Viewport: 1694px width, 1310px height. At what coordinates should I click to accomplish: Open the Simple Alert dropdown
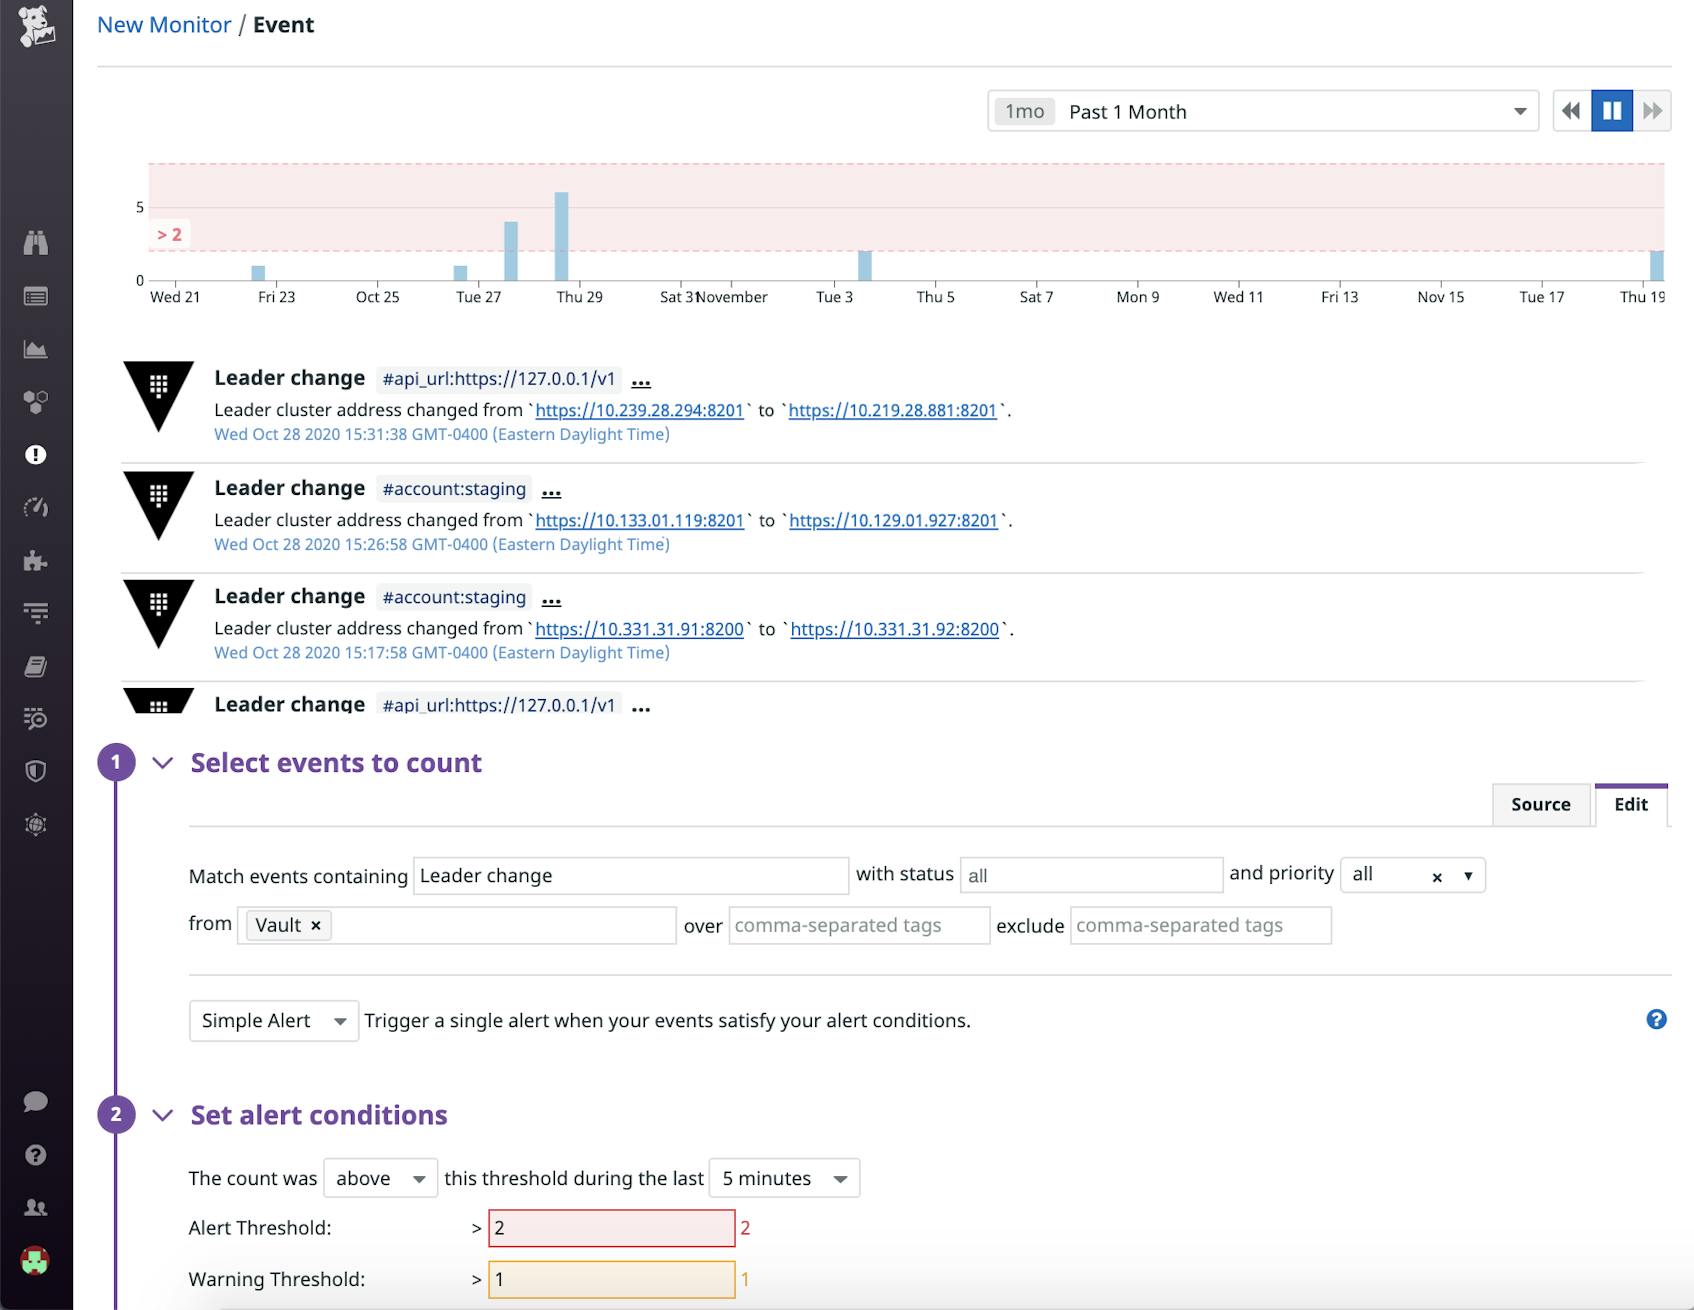click(x=272, y=1021)
